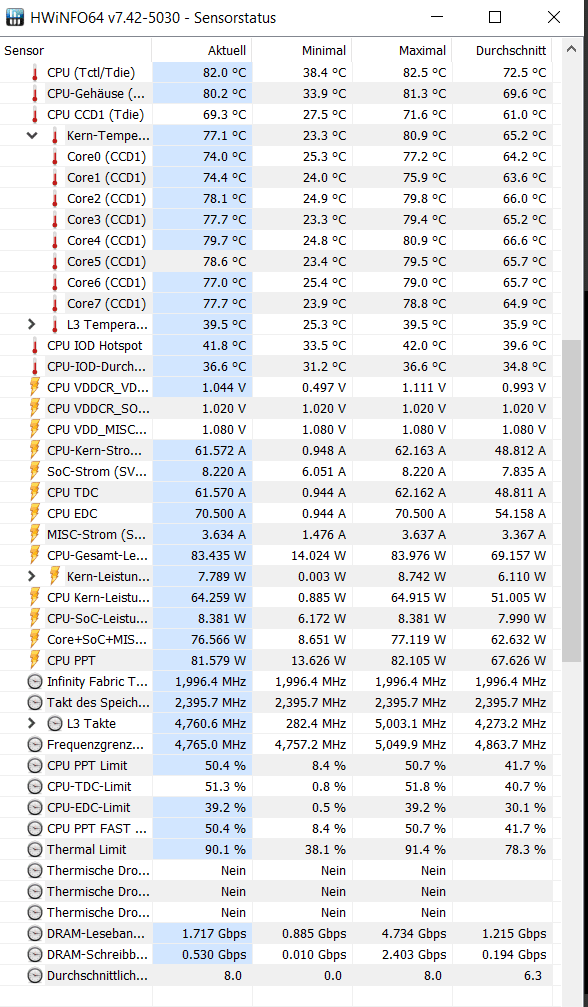Click the Sensor column header
Viewport: 588px width, 1007px height.
click(76, 51)
